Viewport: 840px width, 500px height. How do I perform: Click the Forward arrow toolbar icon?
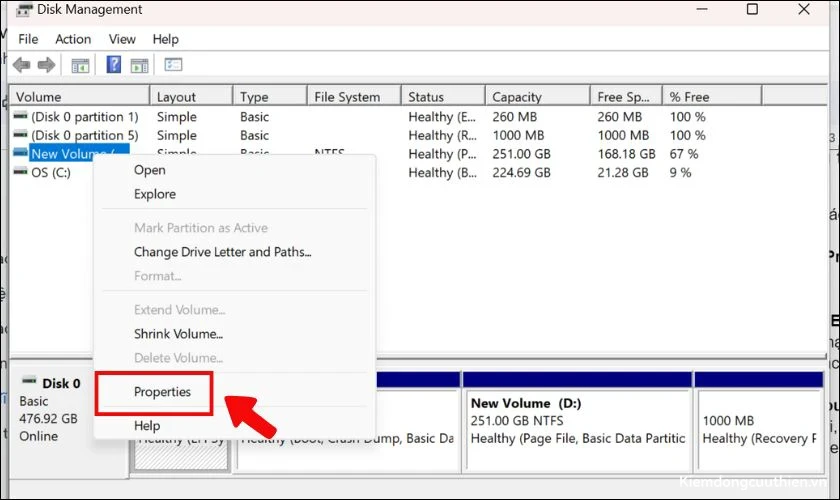pyautogui.click(x=46, y=65)
